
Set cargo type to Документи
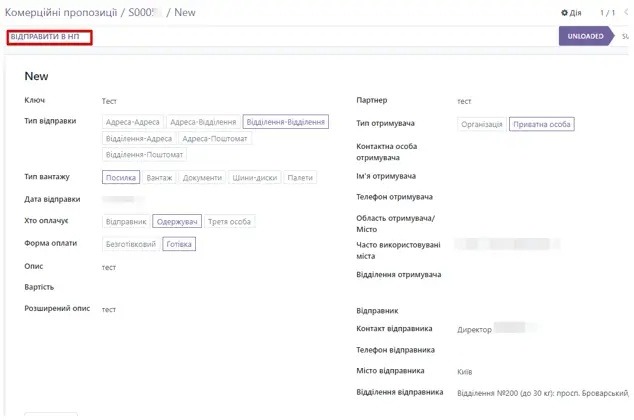pyautogui.click(x=202, y=177)
